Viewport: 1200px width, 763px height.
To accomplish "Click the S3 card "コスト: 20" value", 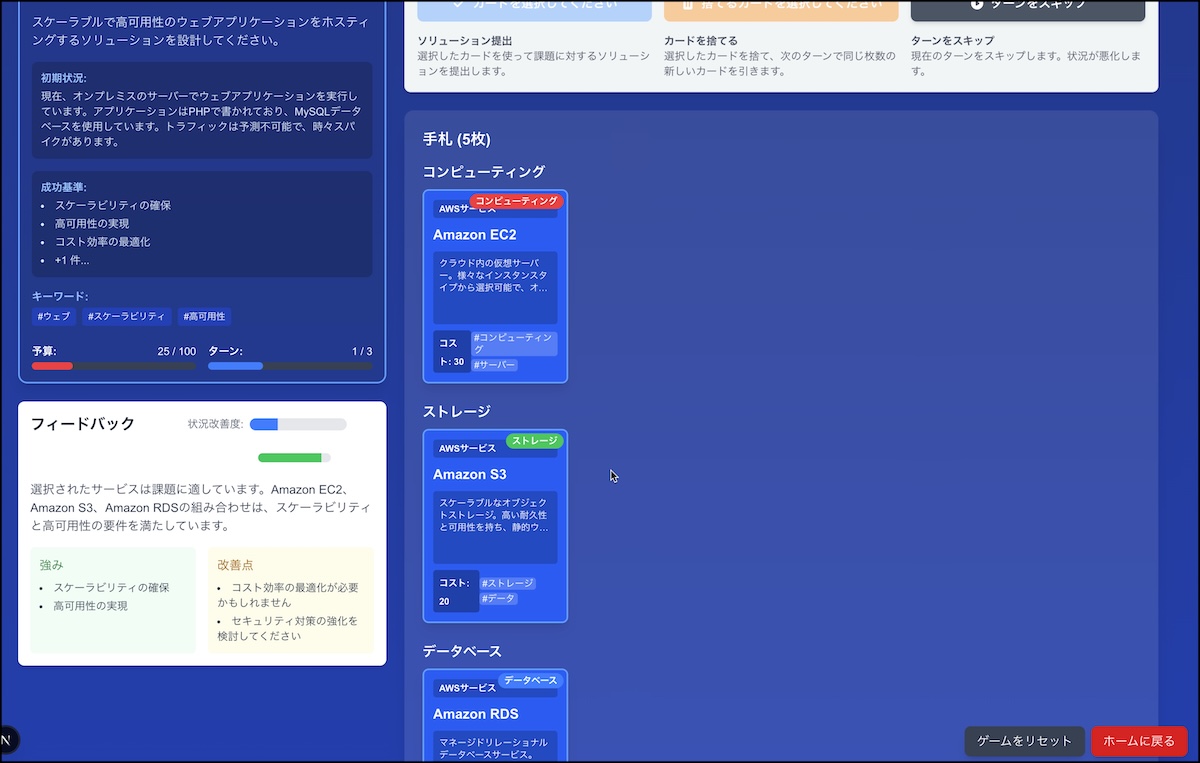I will (456, 591).
